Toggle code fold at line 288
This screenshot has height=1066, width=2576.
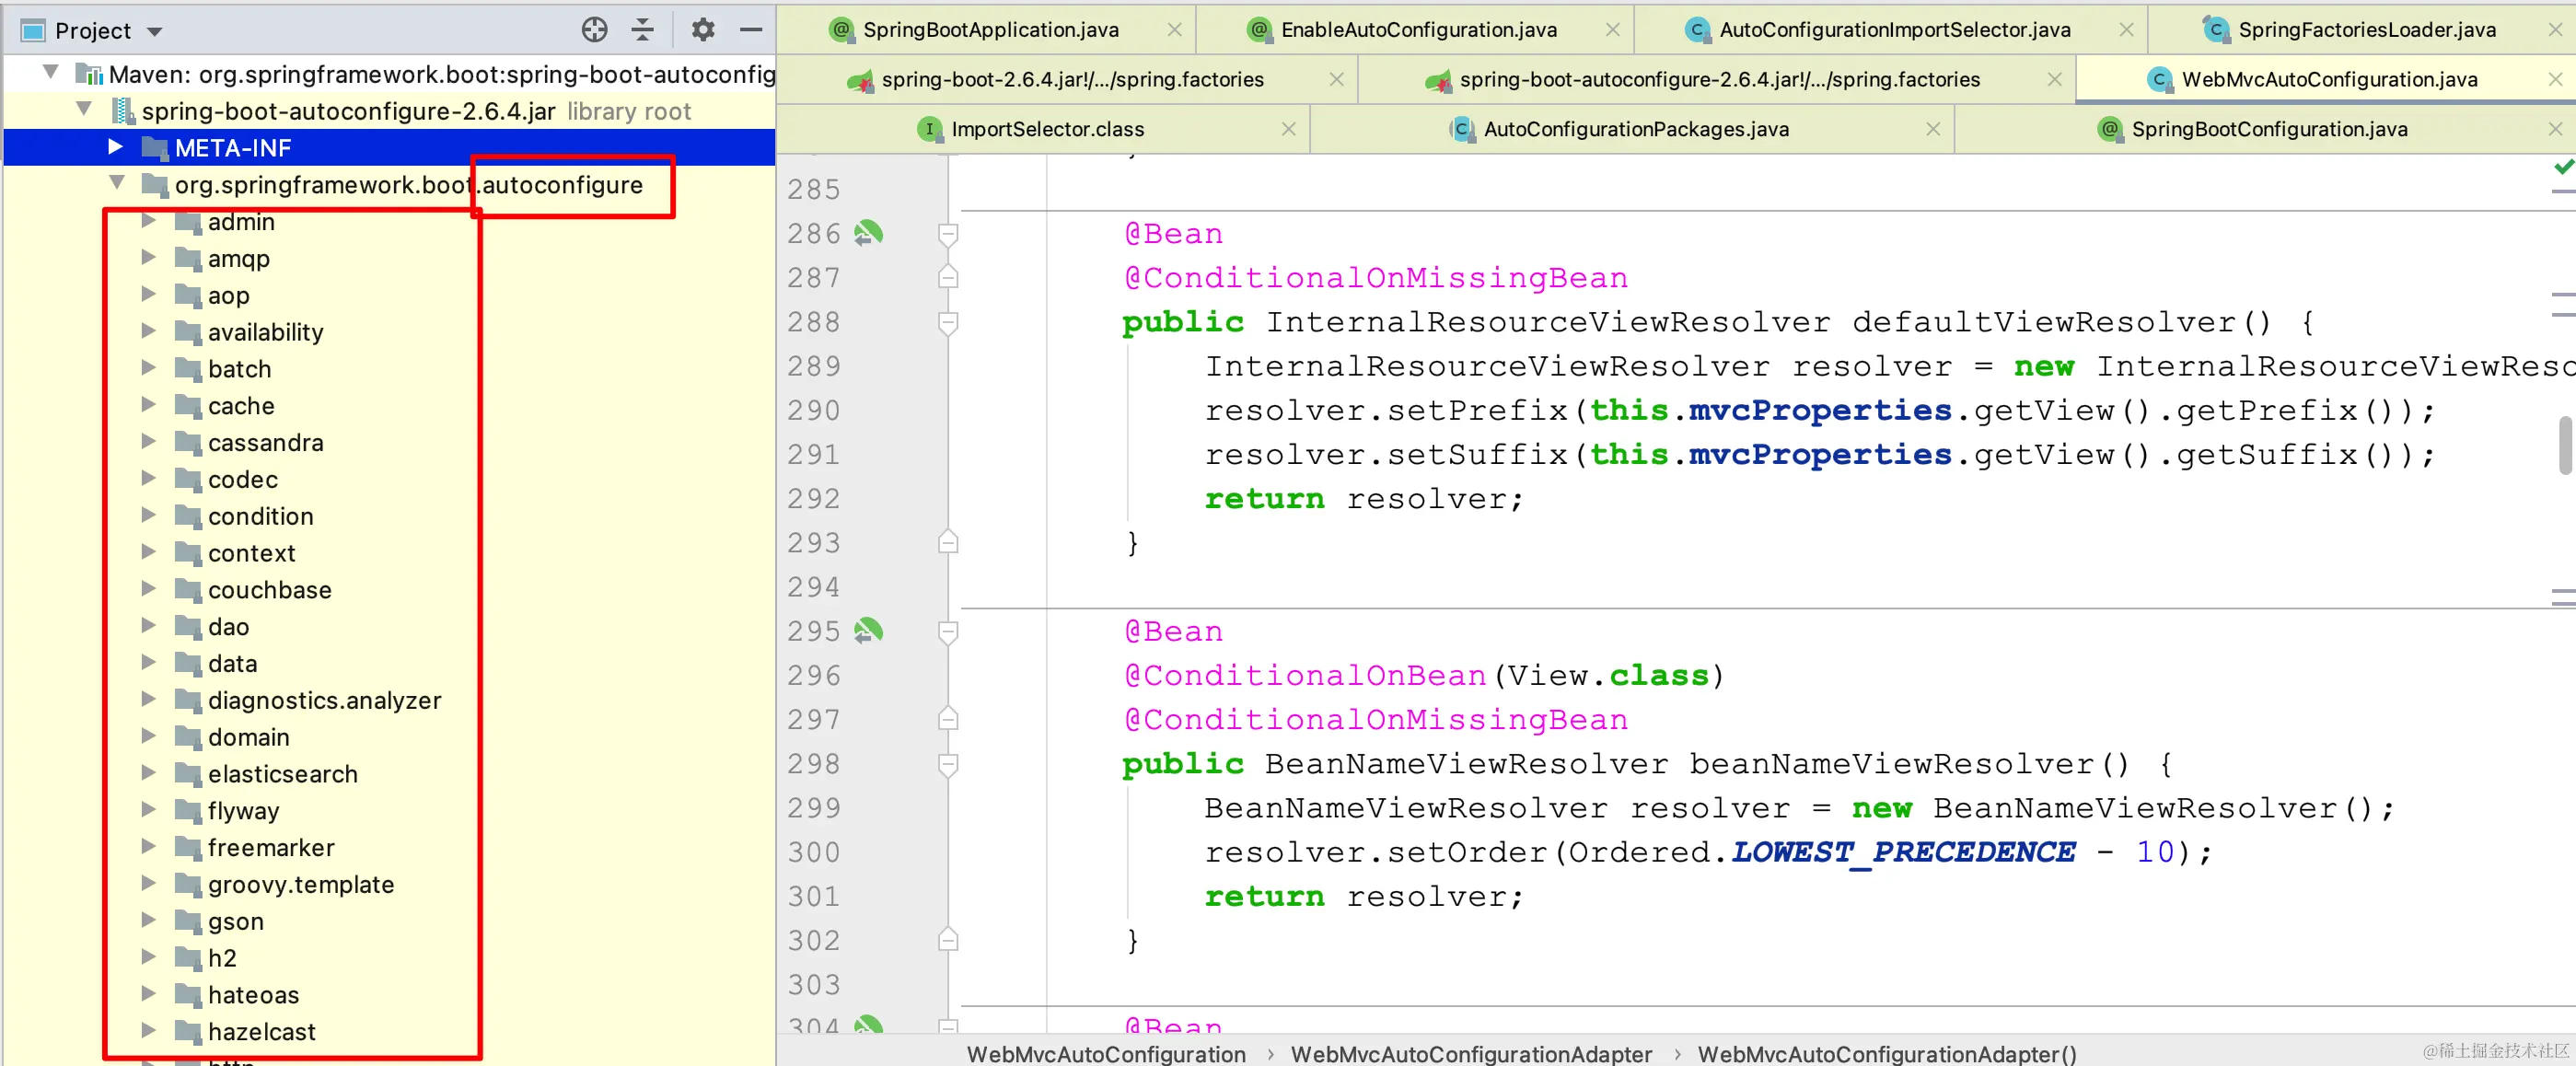[x=948, y=322]
